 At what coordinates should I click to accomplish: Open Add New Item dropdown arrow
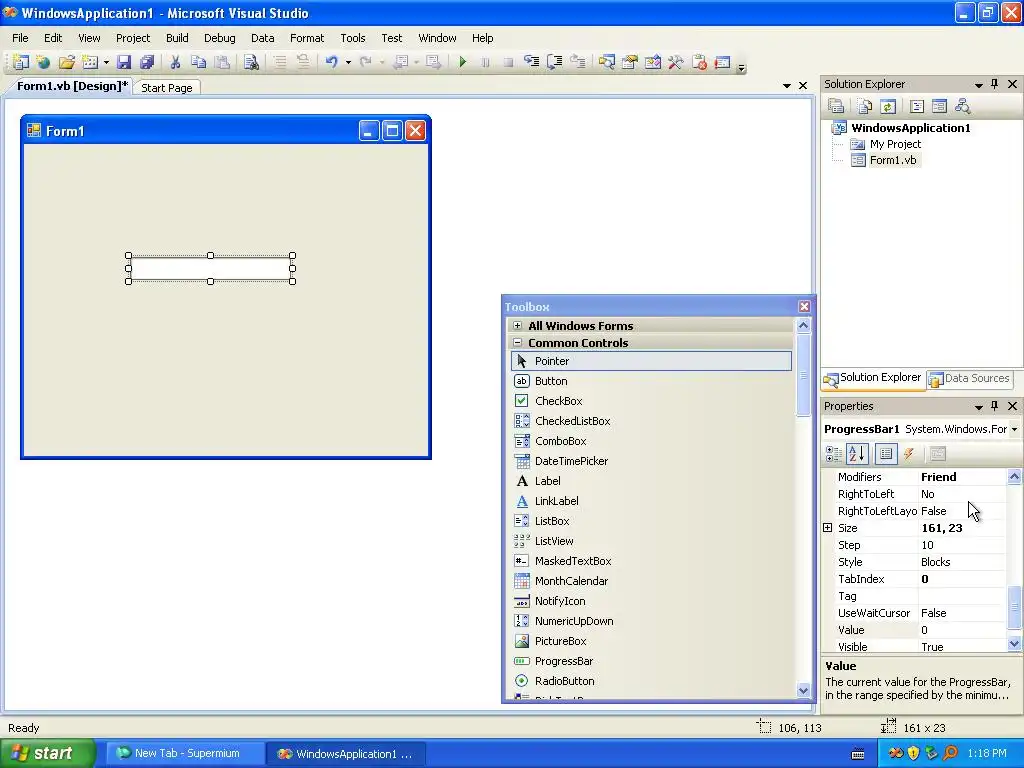[x=106, y=63]
